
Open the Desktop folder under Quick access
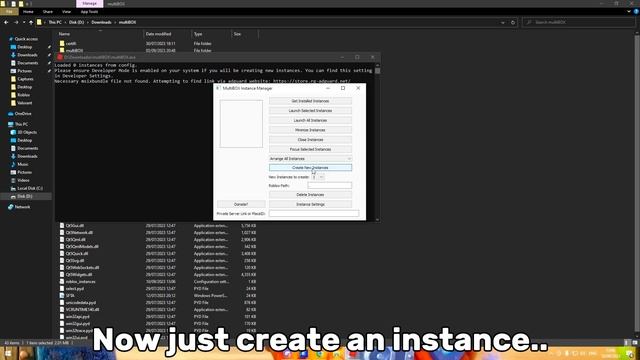pyautogui.click(x=24, y=47)
